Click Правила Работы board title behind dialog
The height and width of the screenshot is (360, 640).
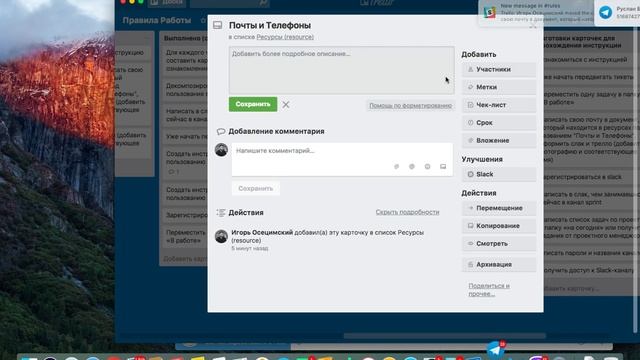[157, 20]
